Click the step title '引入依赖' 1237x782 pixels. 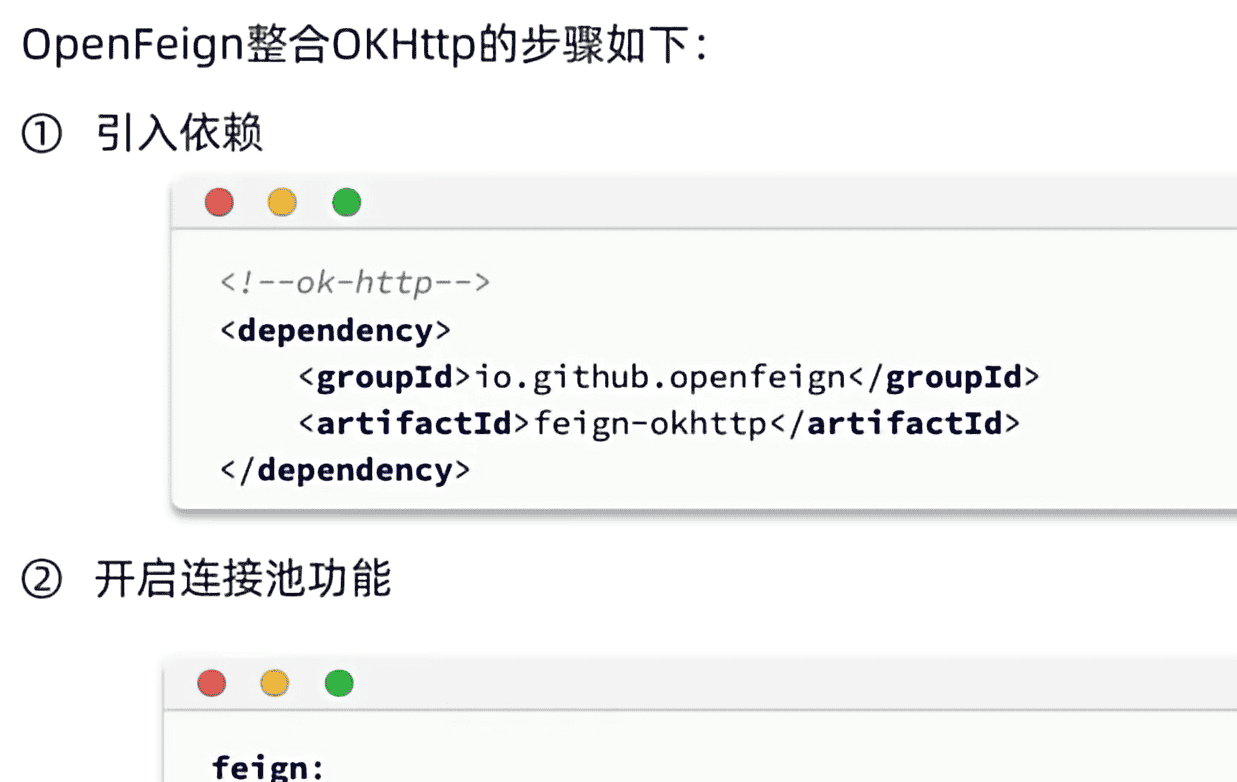pyautogui.click(x=180, y=134)
